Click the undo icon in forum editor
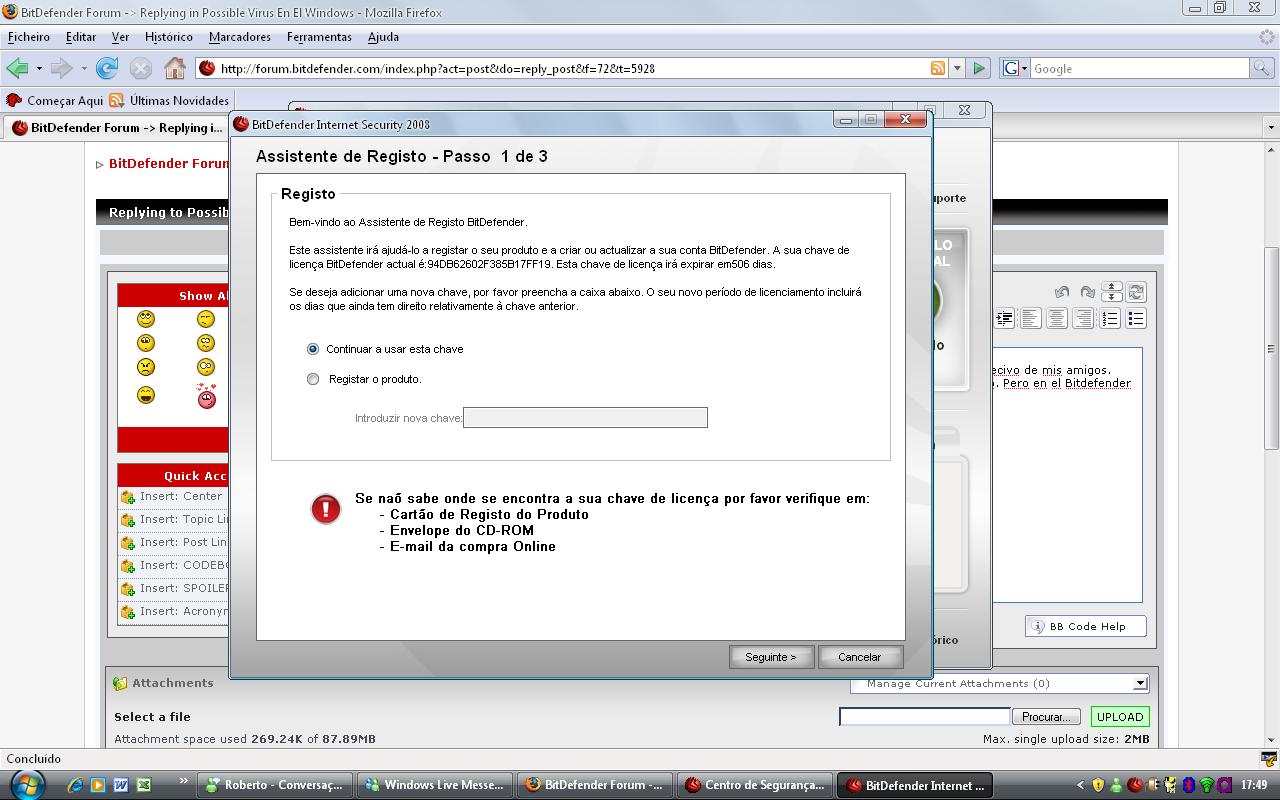This screenshot has width=1280, height=800. click(x=1062, y=292)
